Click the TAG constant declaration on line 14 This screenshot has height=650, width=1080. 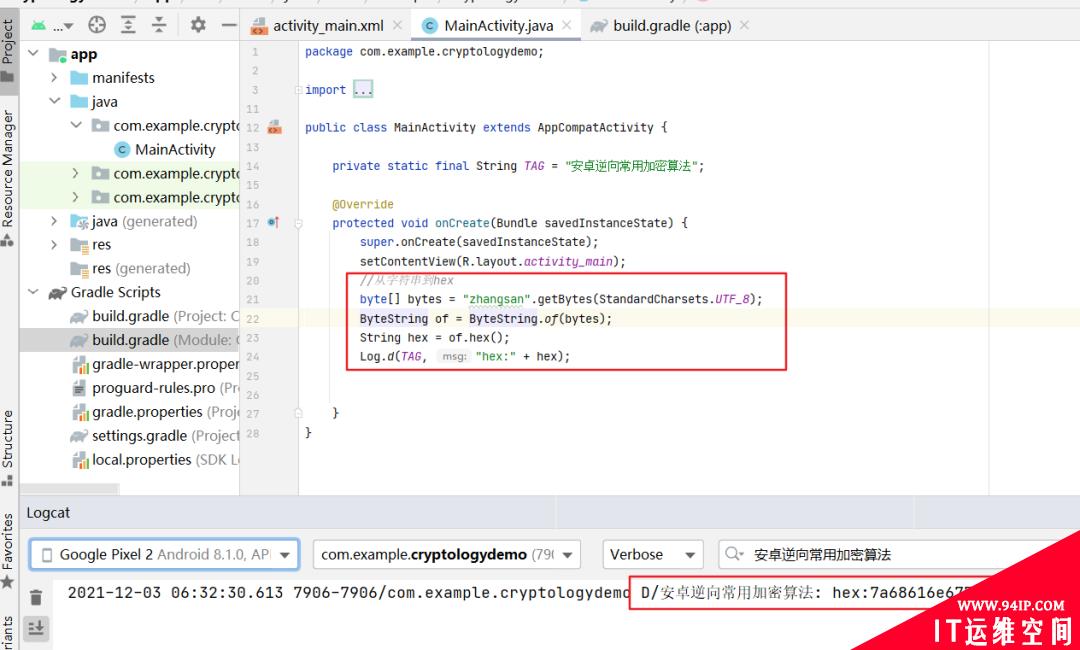(518, 166)
